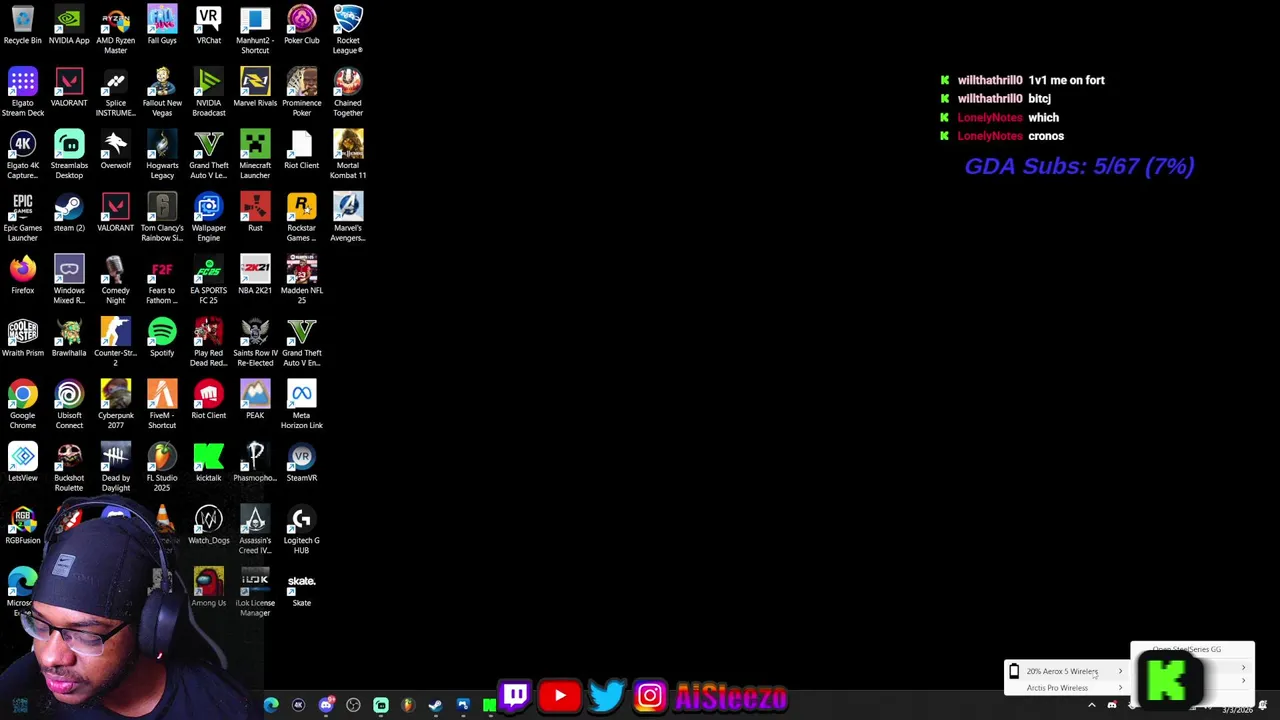Viewport: 1280px width, 720px height.
Task: Open the Spotify desktop icon
Action: click(x=162, y=338)
